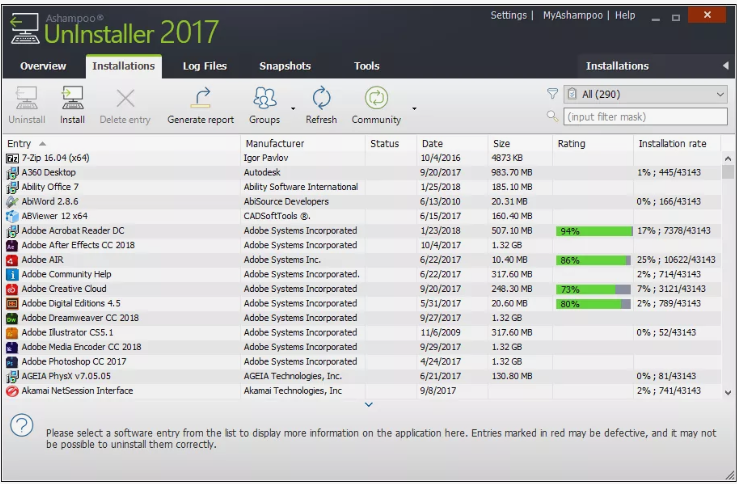Select the Ability Office 7 entry
Screen dimensions: 737x484
[50, 187]
